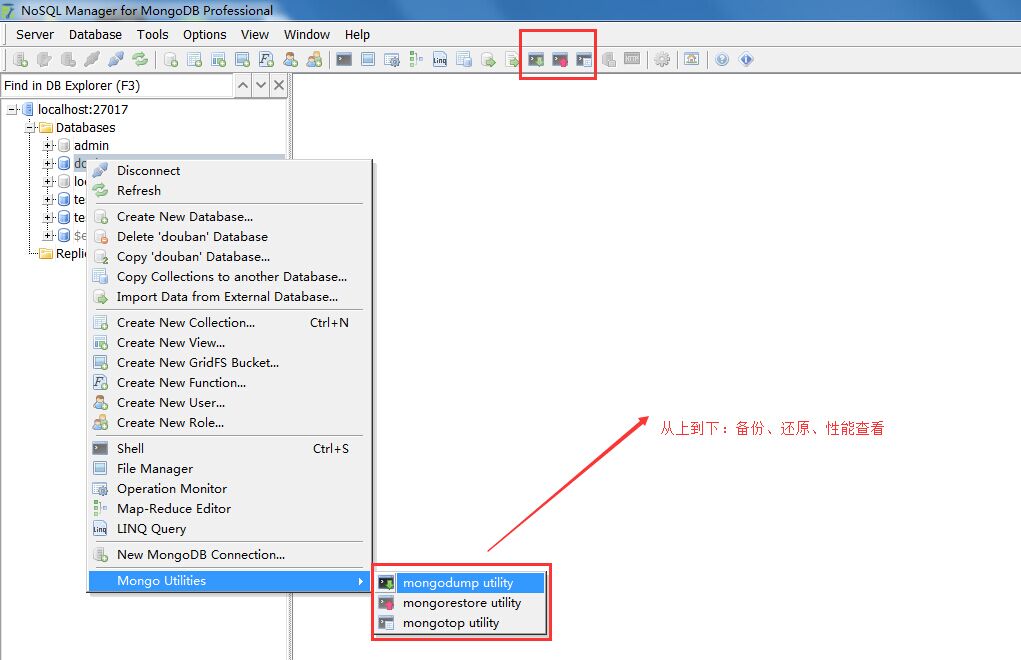This screenshot has width=1021, height=660.
Task: Click Import Data from External Database toolbar icon
Action: pyautogui.click(x=488, y=60)
